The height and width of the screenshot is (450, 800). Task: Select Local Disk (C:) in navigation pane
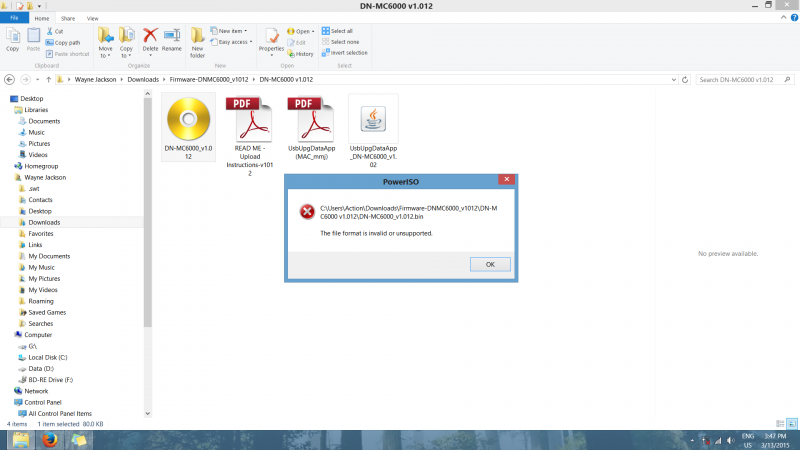[x=43, y=357]
